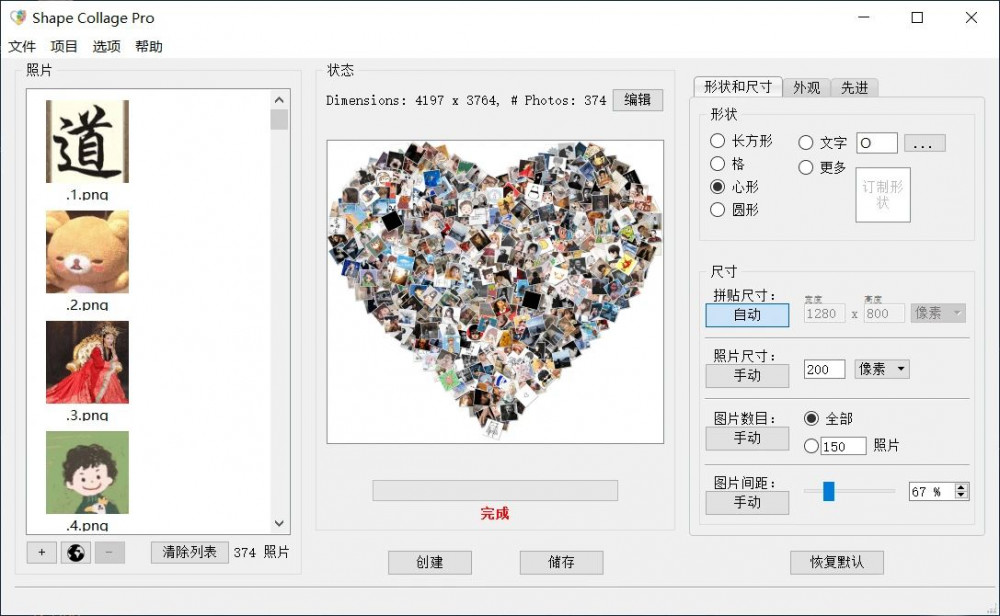Click the 图片间距 slider handle
This screenshot has width=1000, height=616.
pos(828,491)
